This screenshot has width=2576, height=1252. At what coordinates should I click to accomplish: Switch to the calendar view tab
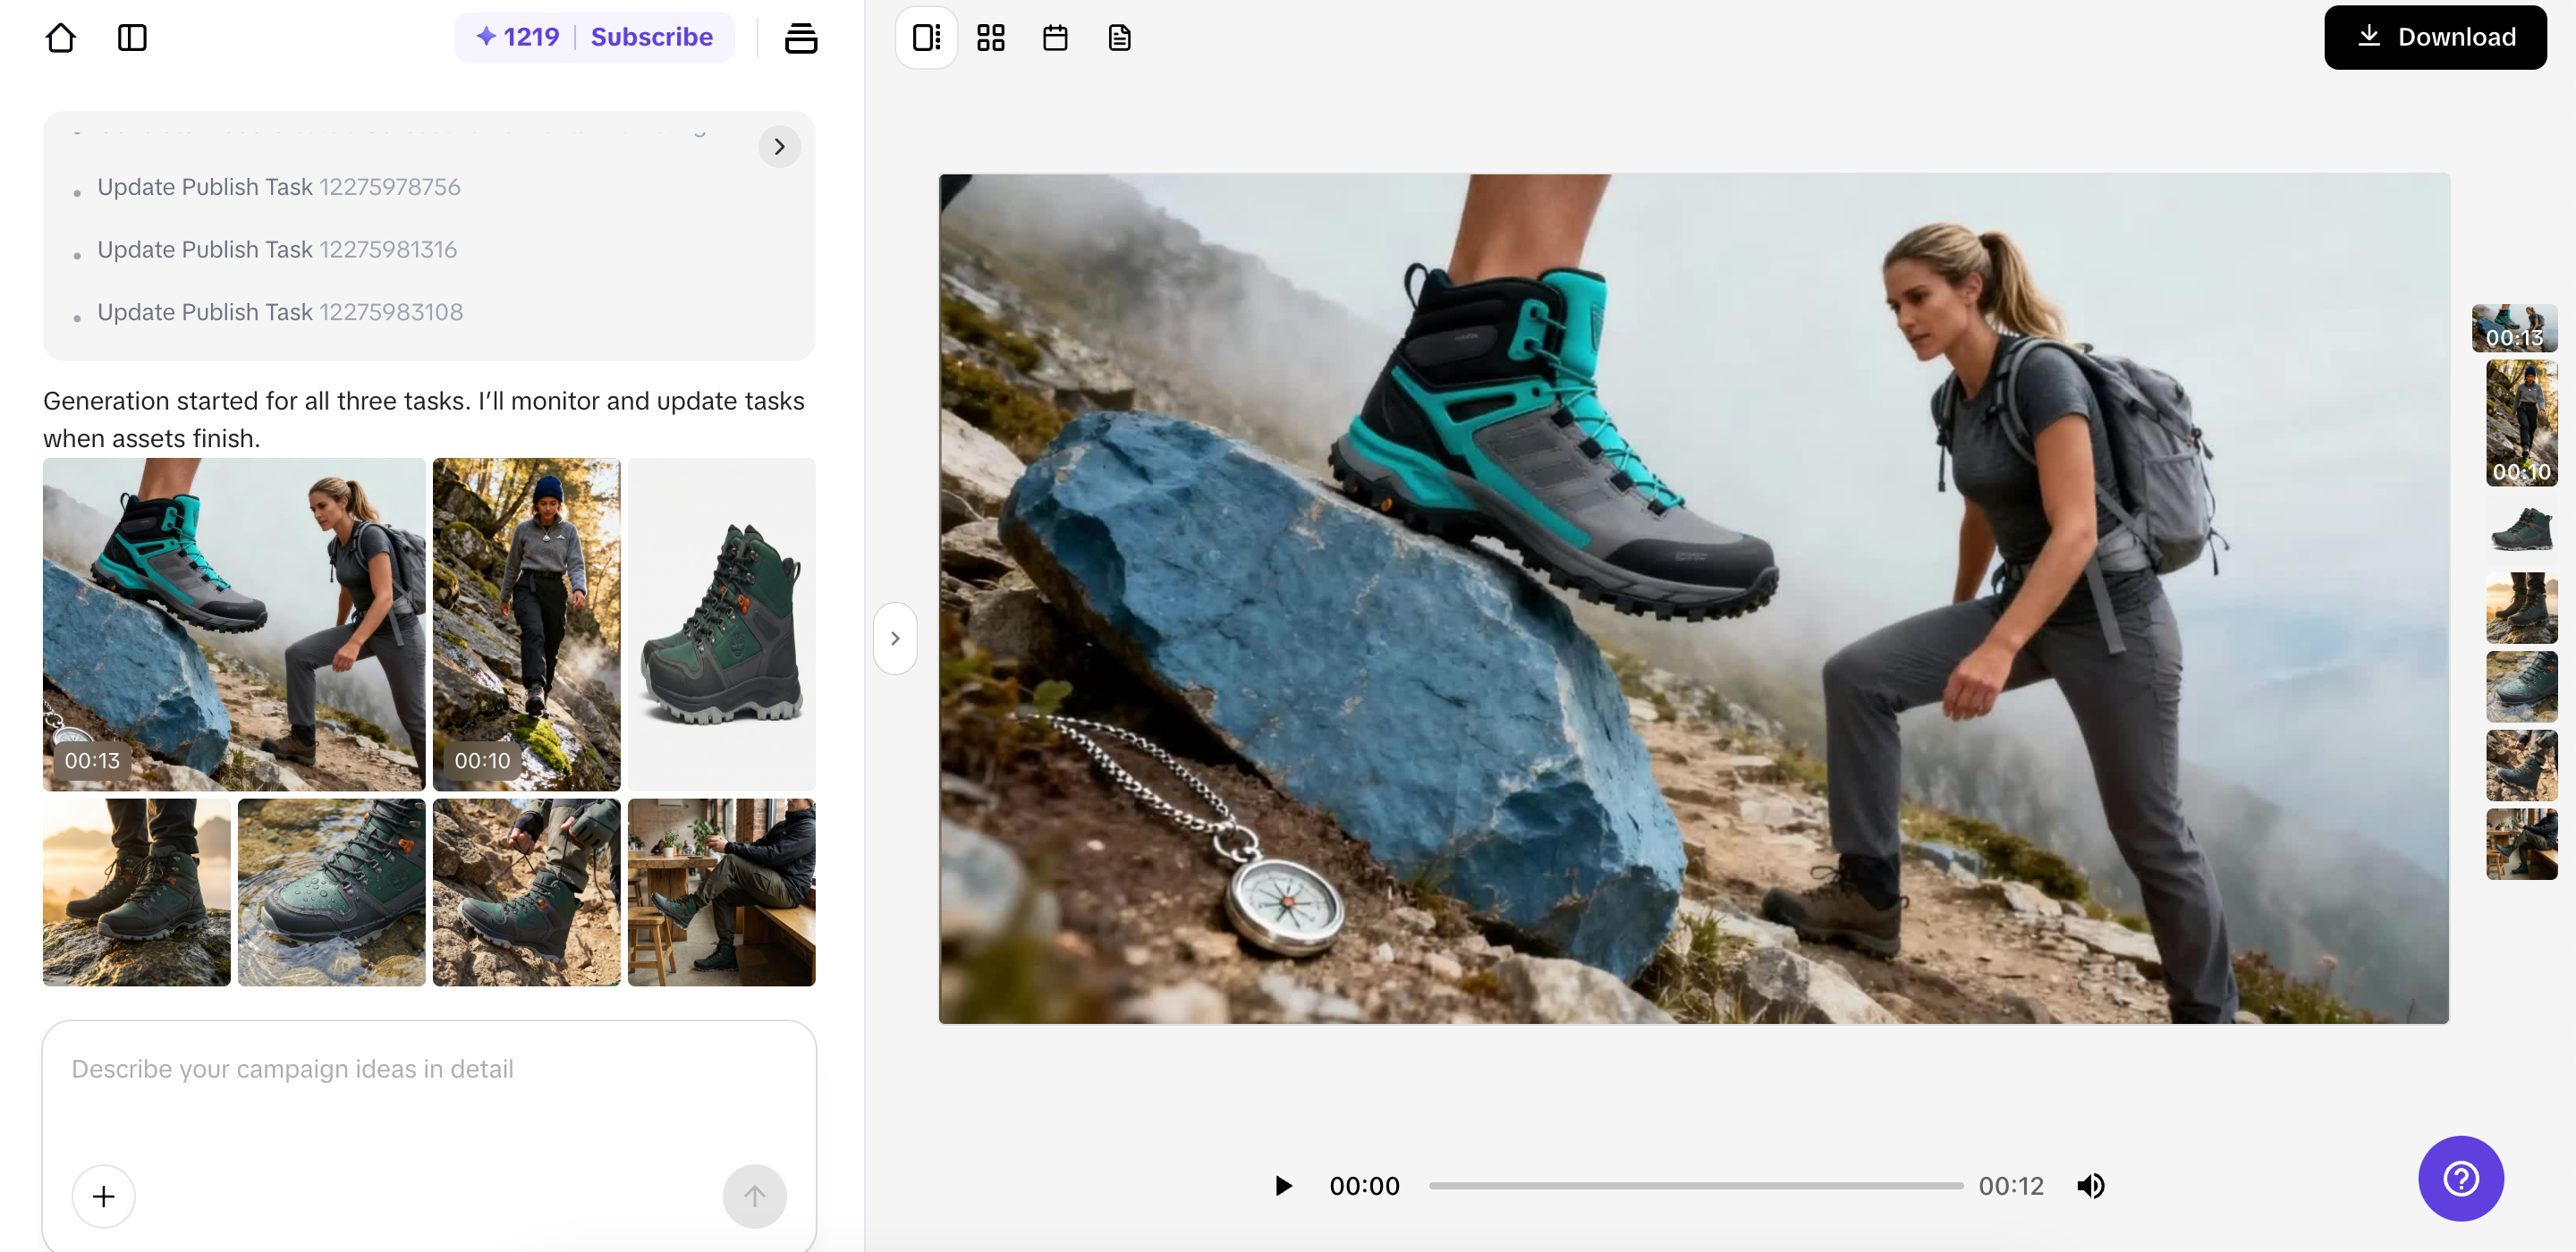click(1055, 37)
